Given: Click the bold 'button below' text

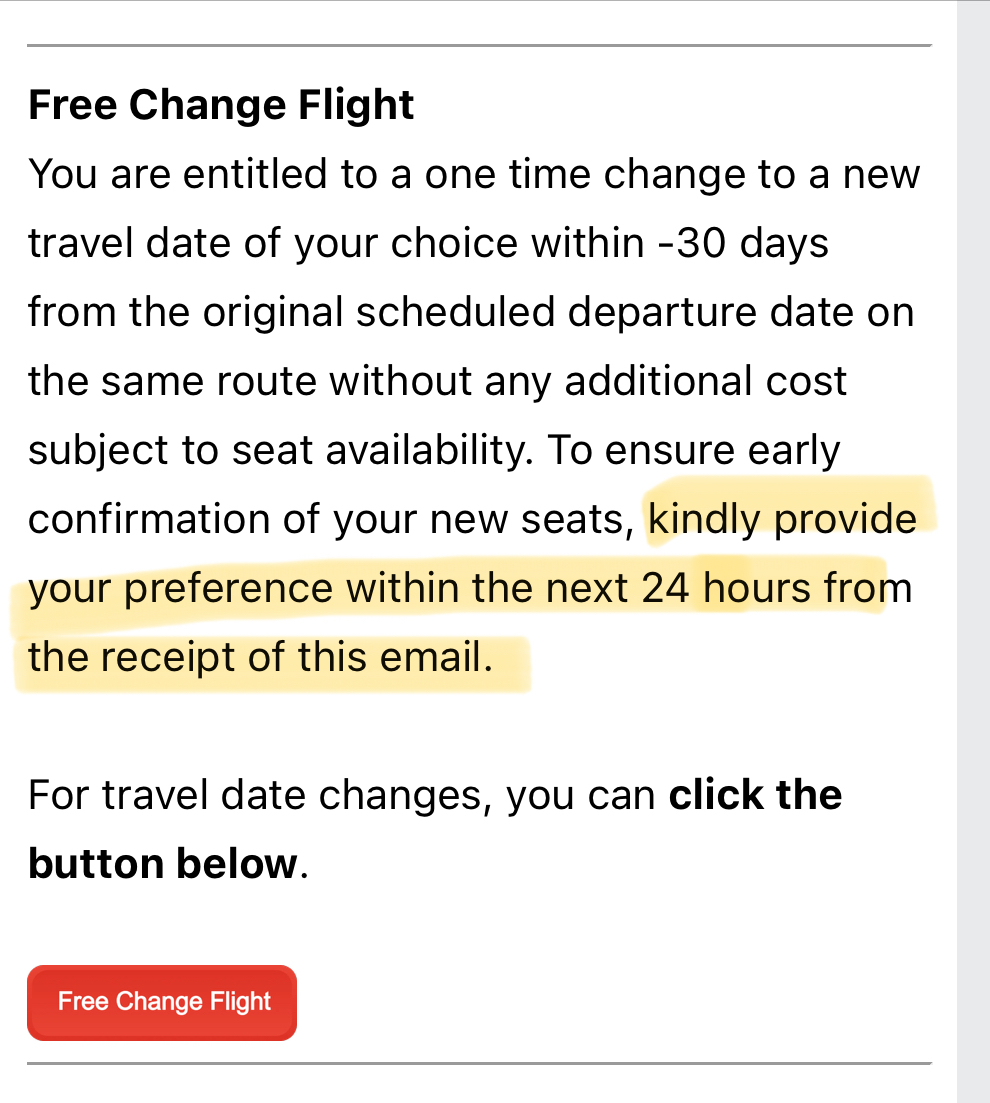Looking at the screenshot, I should tap(163, 864).
